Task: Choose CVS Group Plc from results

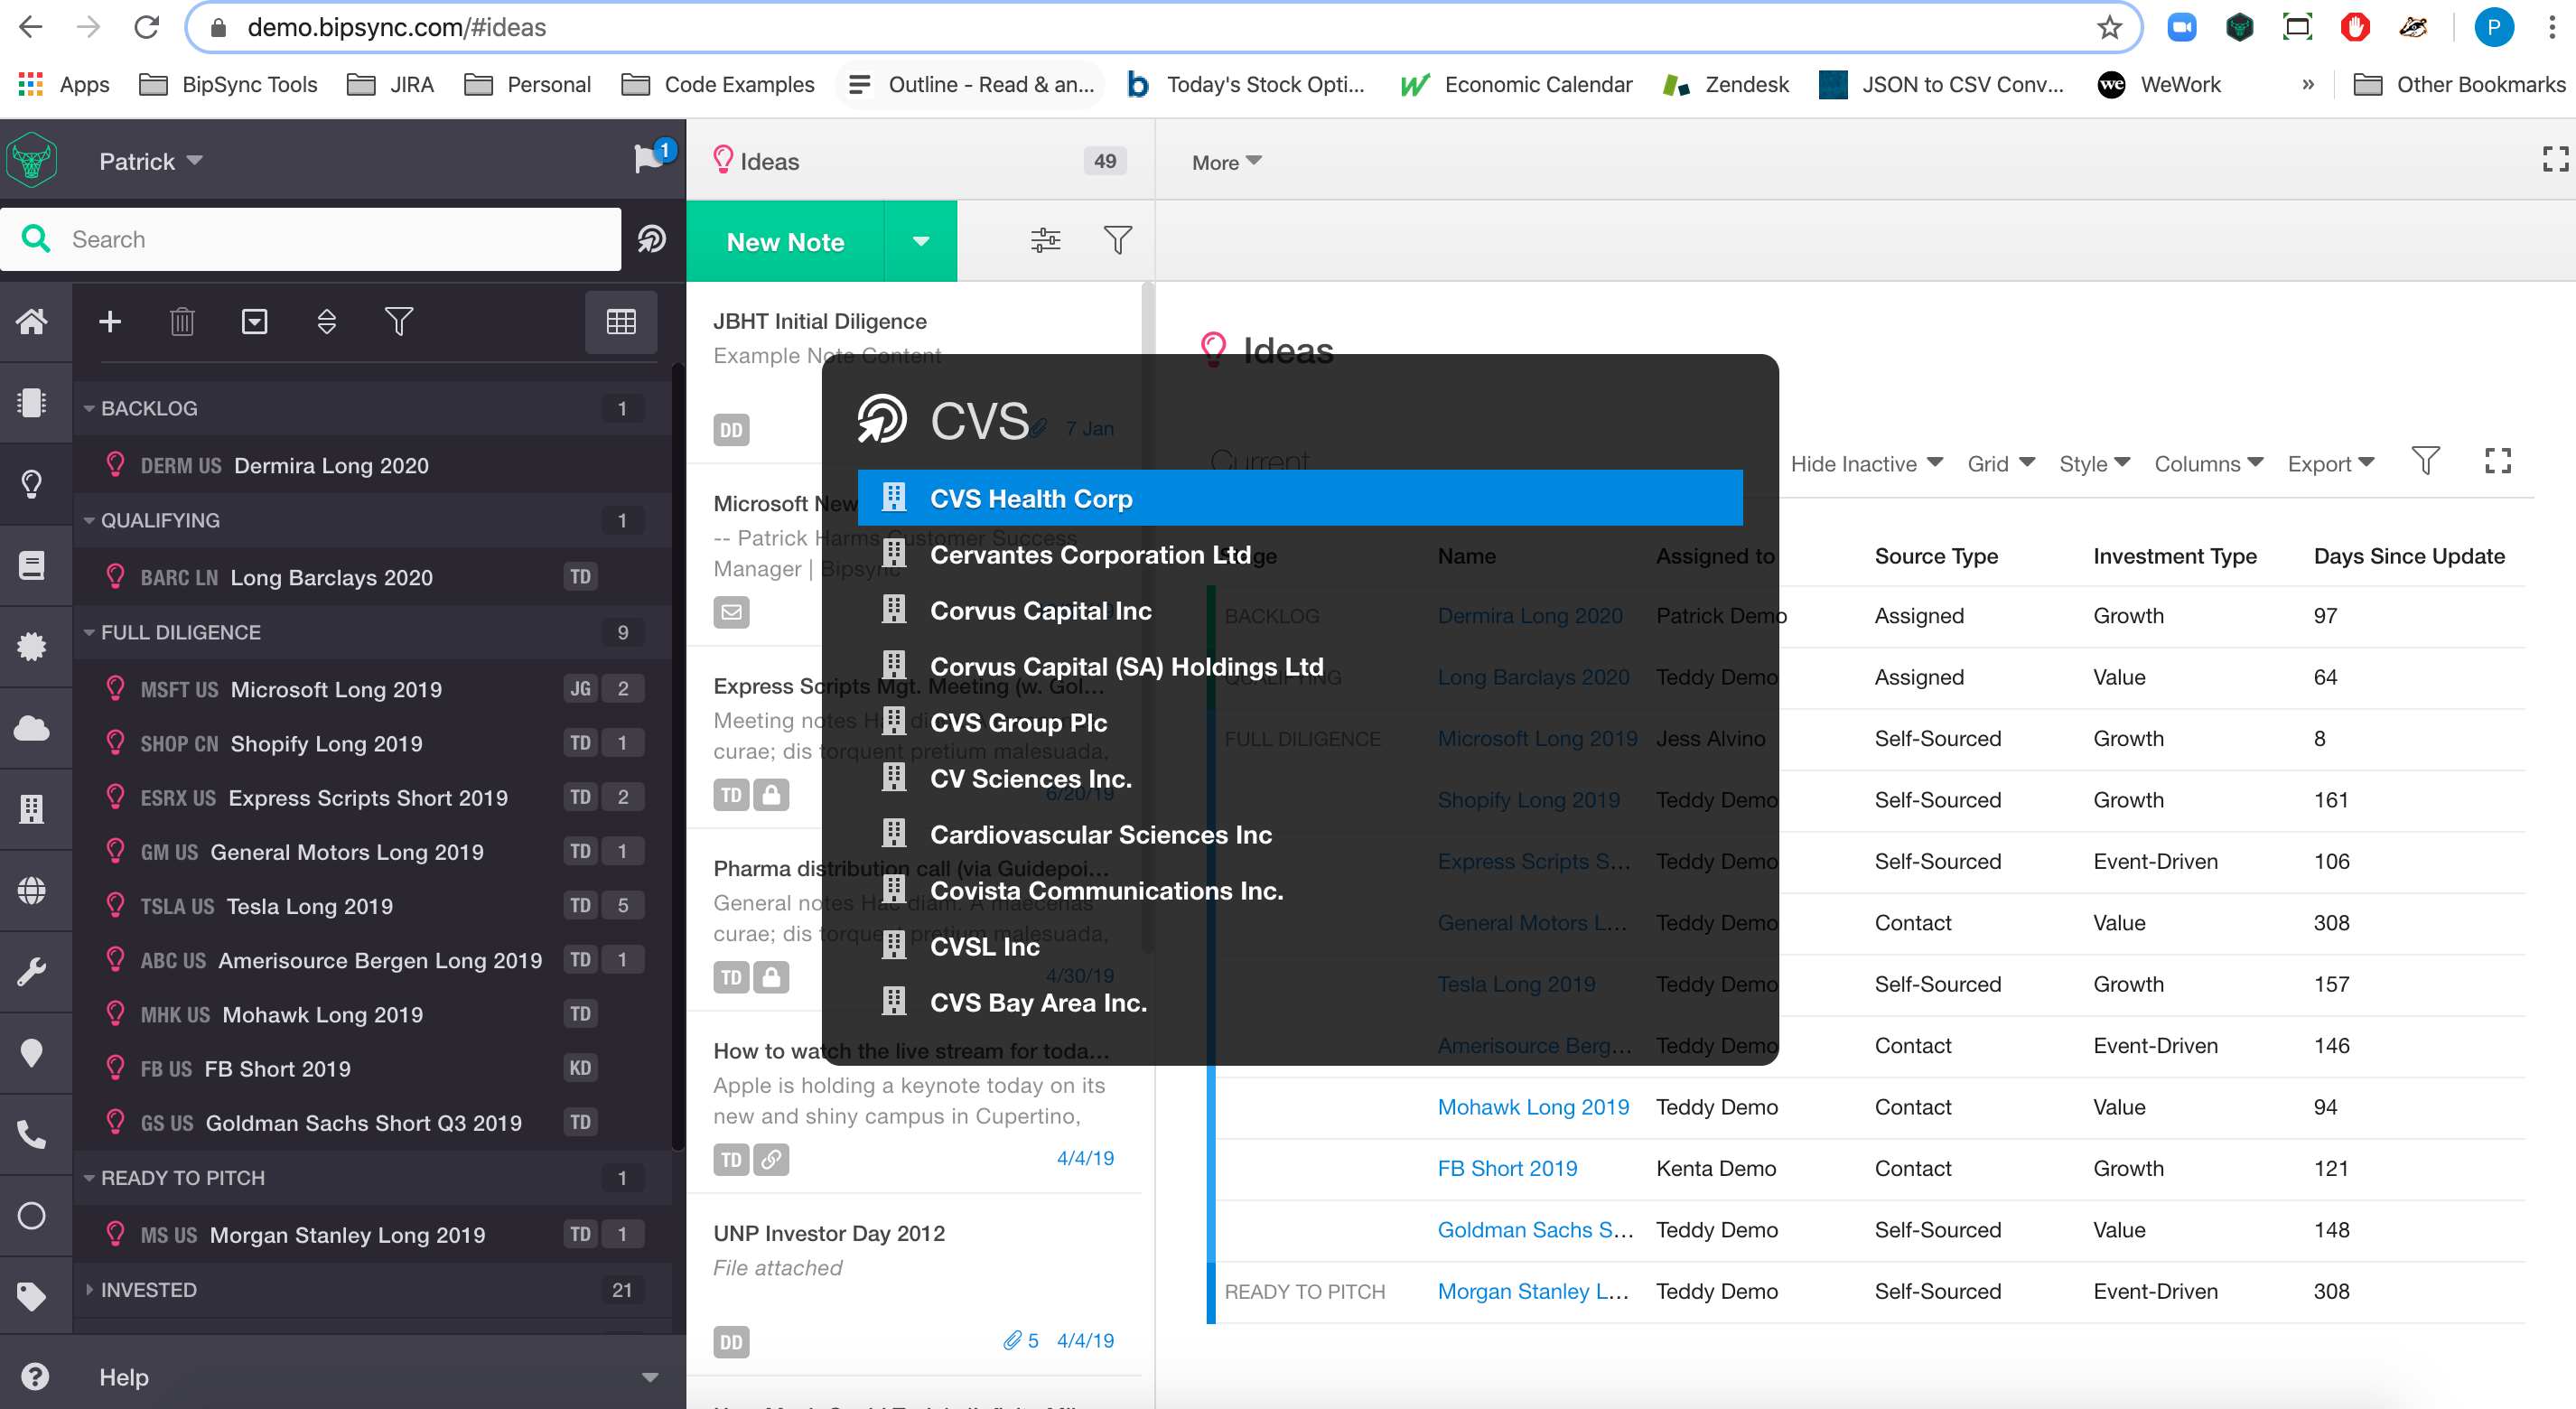Action: click(1018, 722)
